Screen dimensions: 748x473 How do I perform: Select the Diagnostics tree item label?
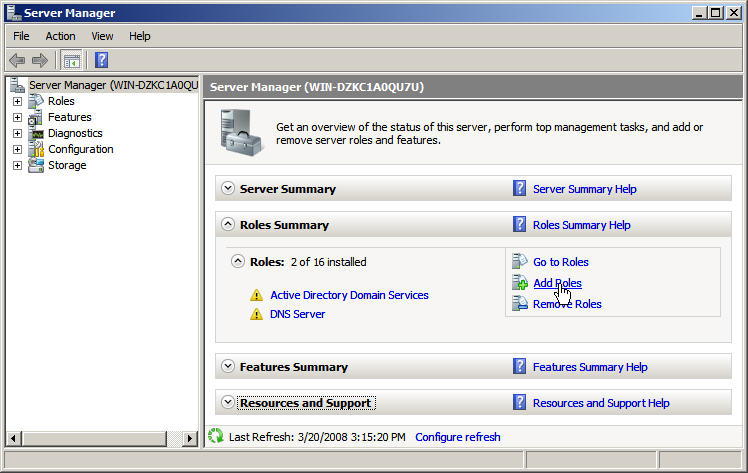pos(75,134)
